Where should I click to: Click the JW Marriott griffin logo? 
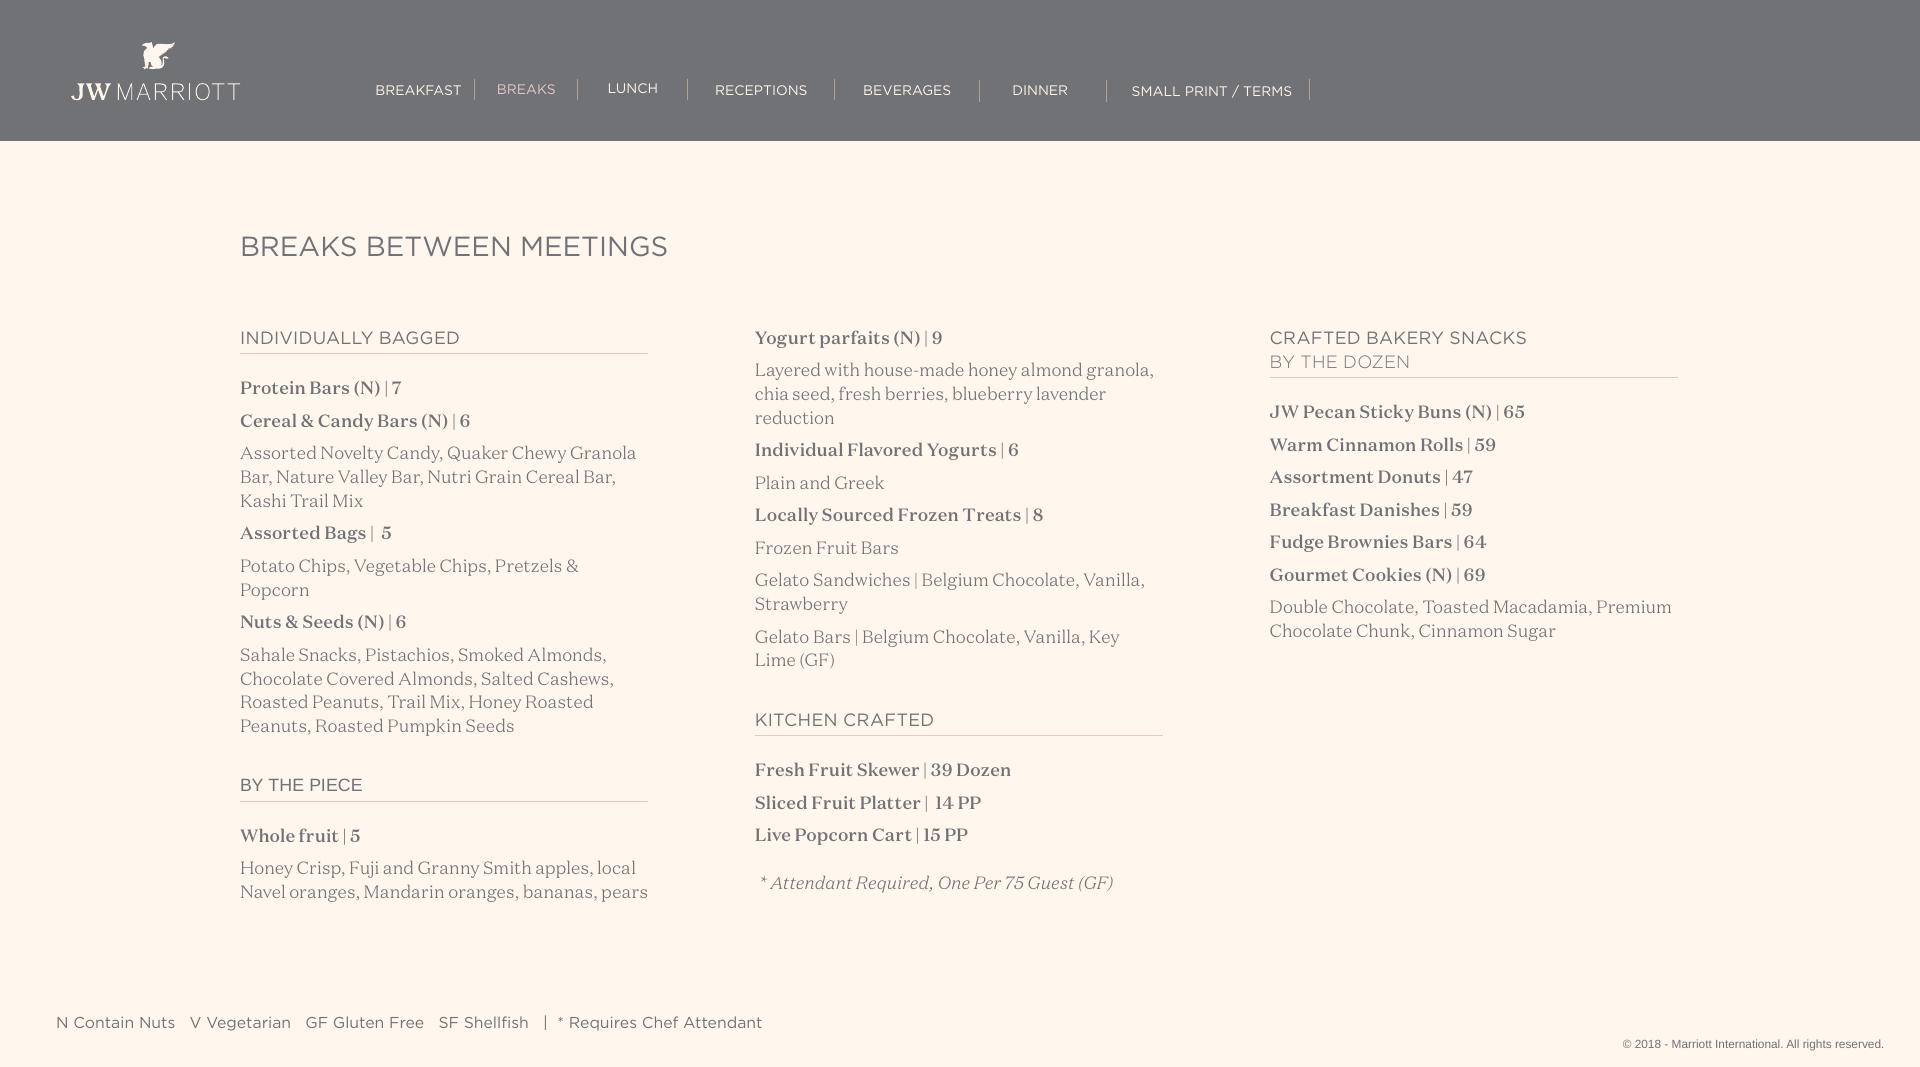coord(156,72)
